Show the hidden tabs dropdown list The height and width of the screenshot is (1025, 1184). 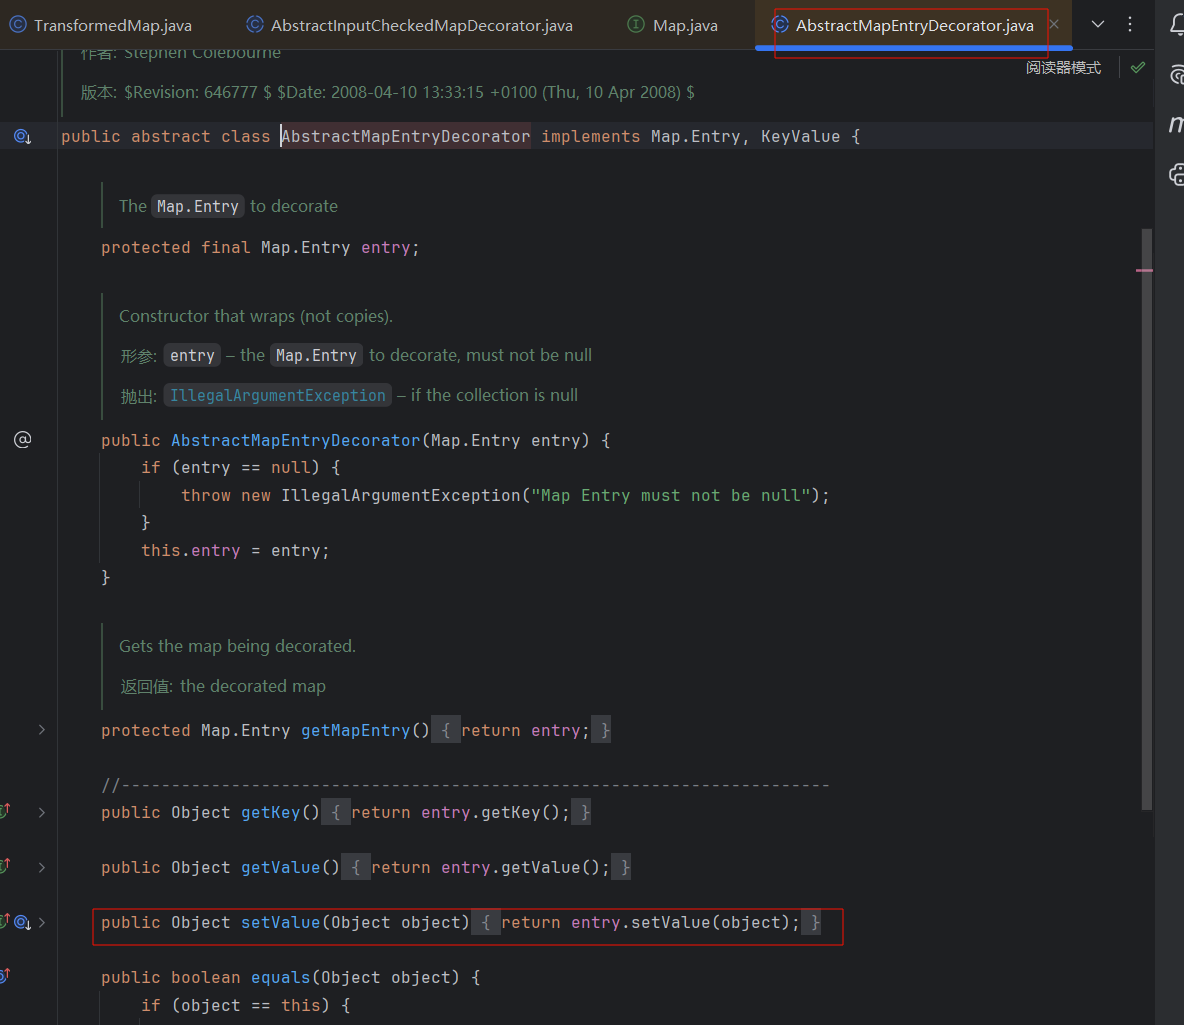pos(1097,25)
